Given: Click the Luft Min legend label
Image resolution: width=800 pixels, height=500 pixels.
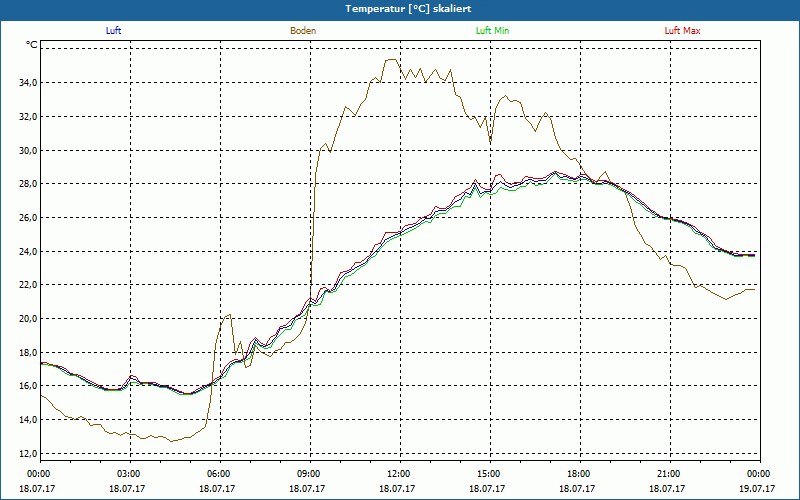Looking at the screenshot, I should pyautogui.click(x=492, y=31).
